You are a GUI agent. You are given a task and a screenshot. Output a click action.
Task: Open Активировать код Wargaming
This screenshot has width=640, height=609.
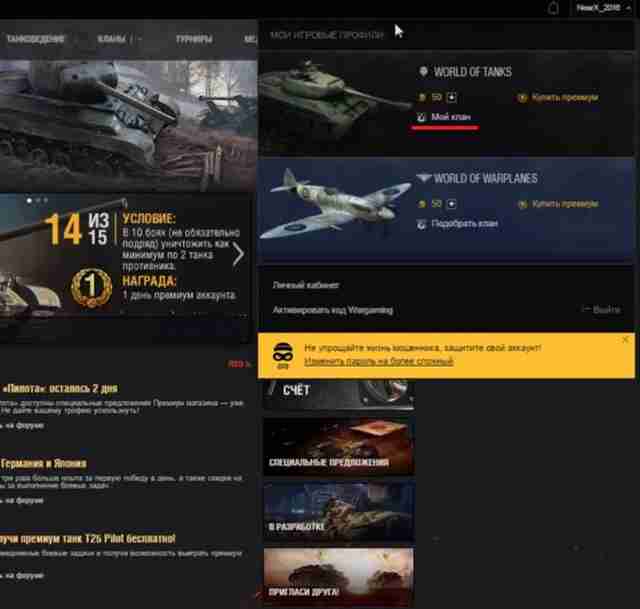pyautogui.click(x=333, y=310)
